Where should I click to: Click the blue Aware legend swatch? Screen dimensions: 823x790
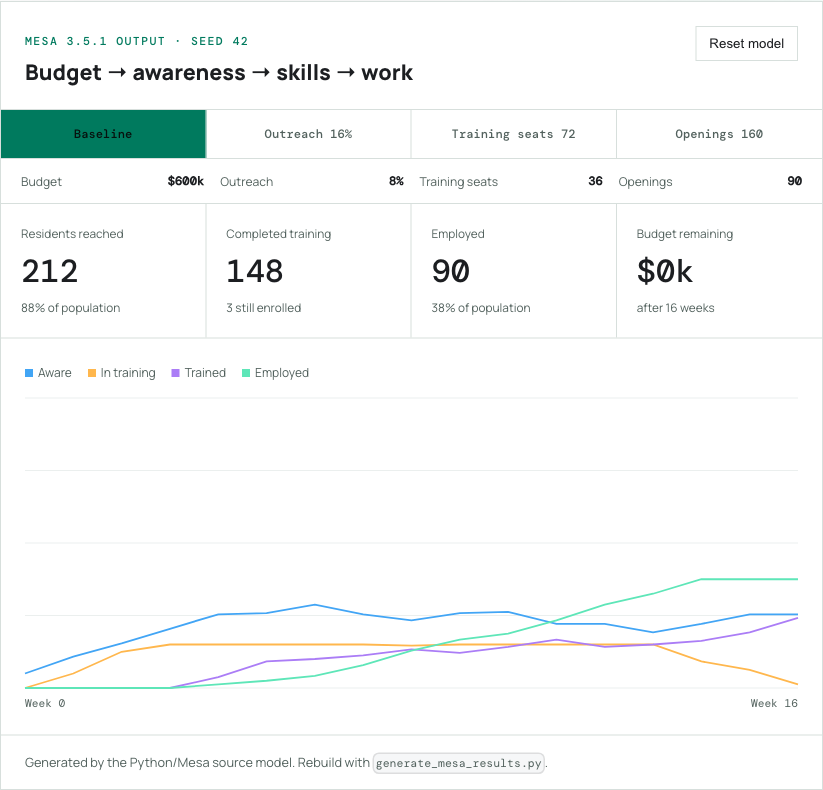click(x=29, y=373)
